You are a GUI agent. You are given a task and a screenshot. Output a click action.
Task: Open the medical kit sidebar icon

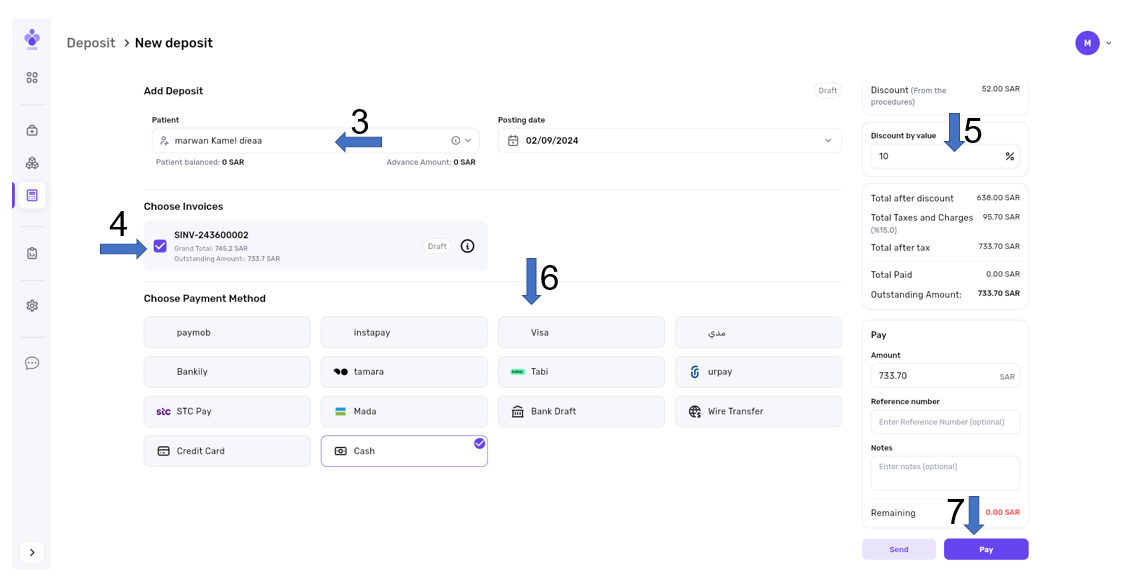click(32, 130)
